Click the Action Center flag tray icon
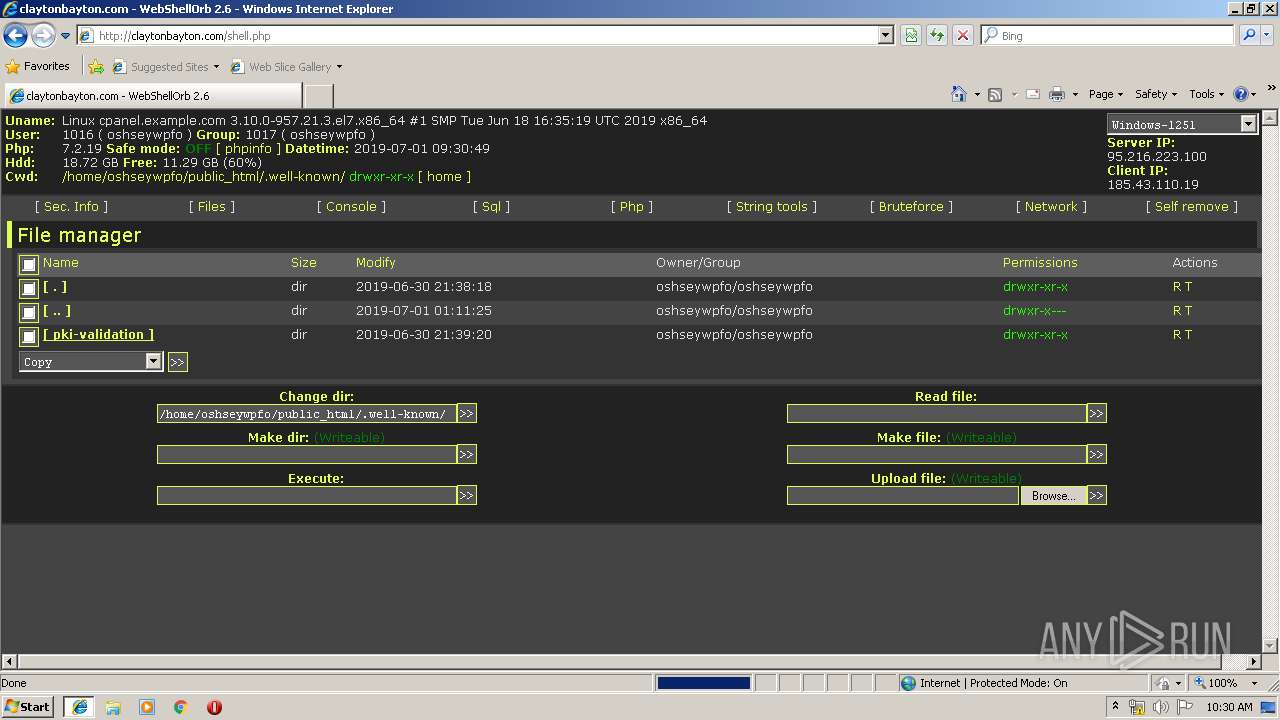The width and height of the screenshot is (1280, 720). coord(1183,707)
